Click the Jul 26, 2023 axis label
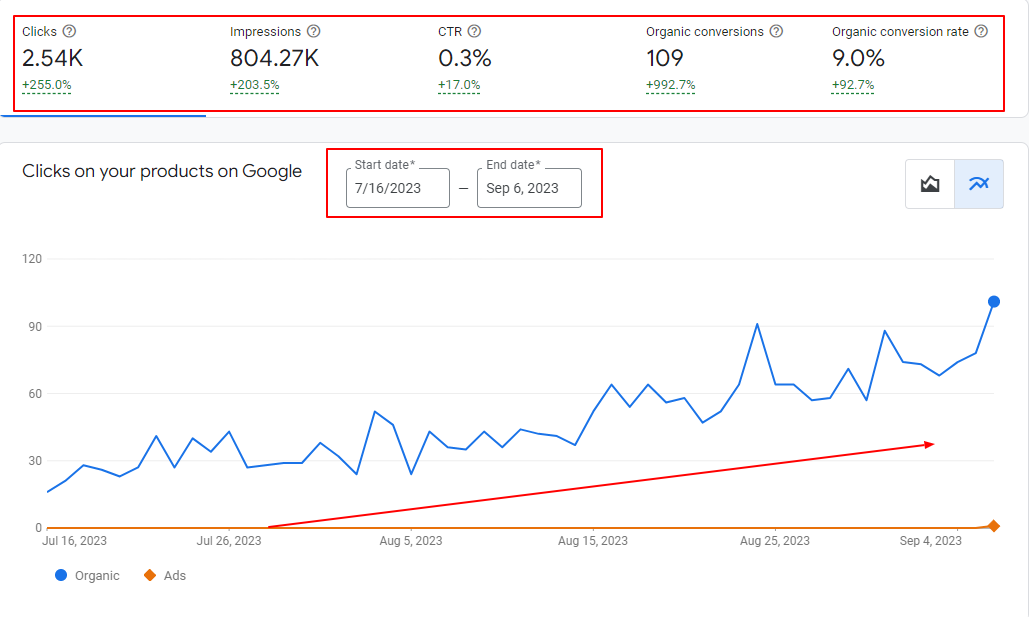This screenshot has height=617, width=1029. (229, 541)
